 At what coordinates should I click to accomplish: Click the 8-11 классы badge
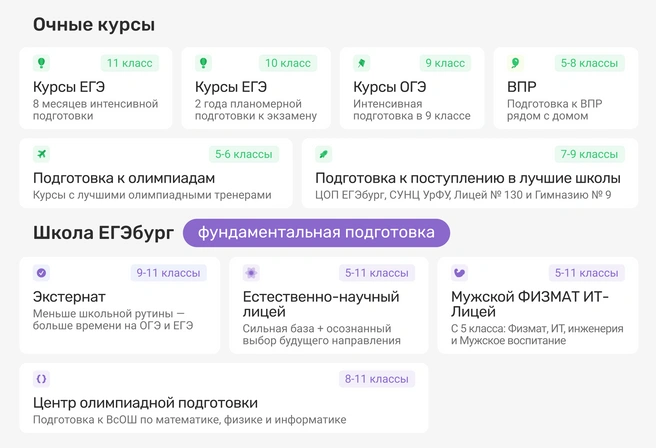pos(377,379)
